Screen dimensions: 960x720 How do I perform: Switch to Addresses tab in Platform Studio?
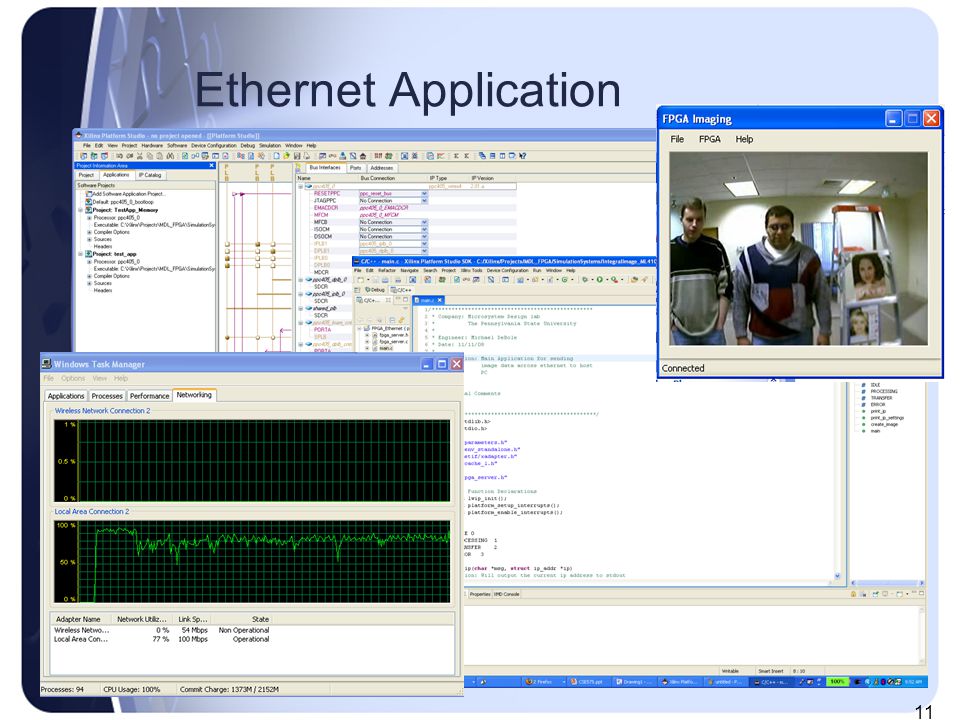tap(381, 168)
